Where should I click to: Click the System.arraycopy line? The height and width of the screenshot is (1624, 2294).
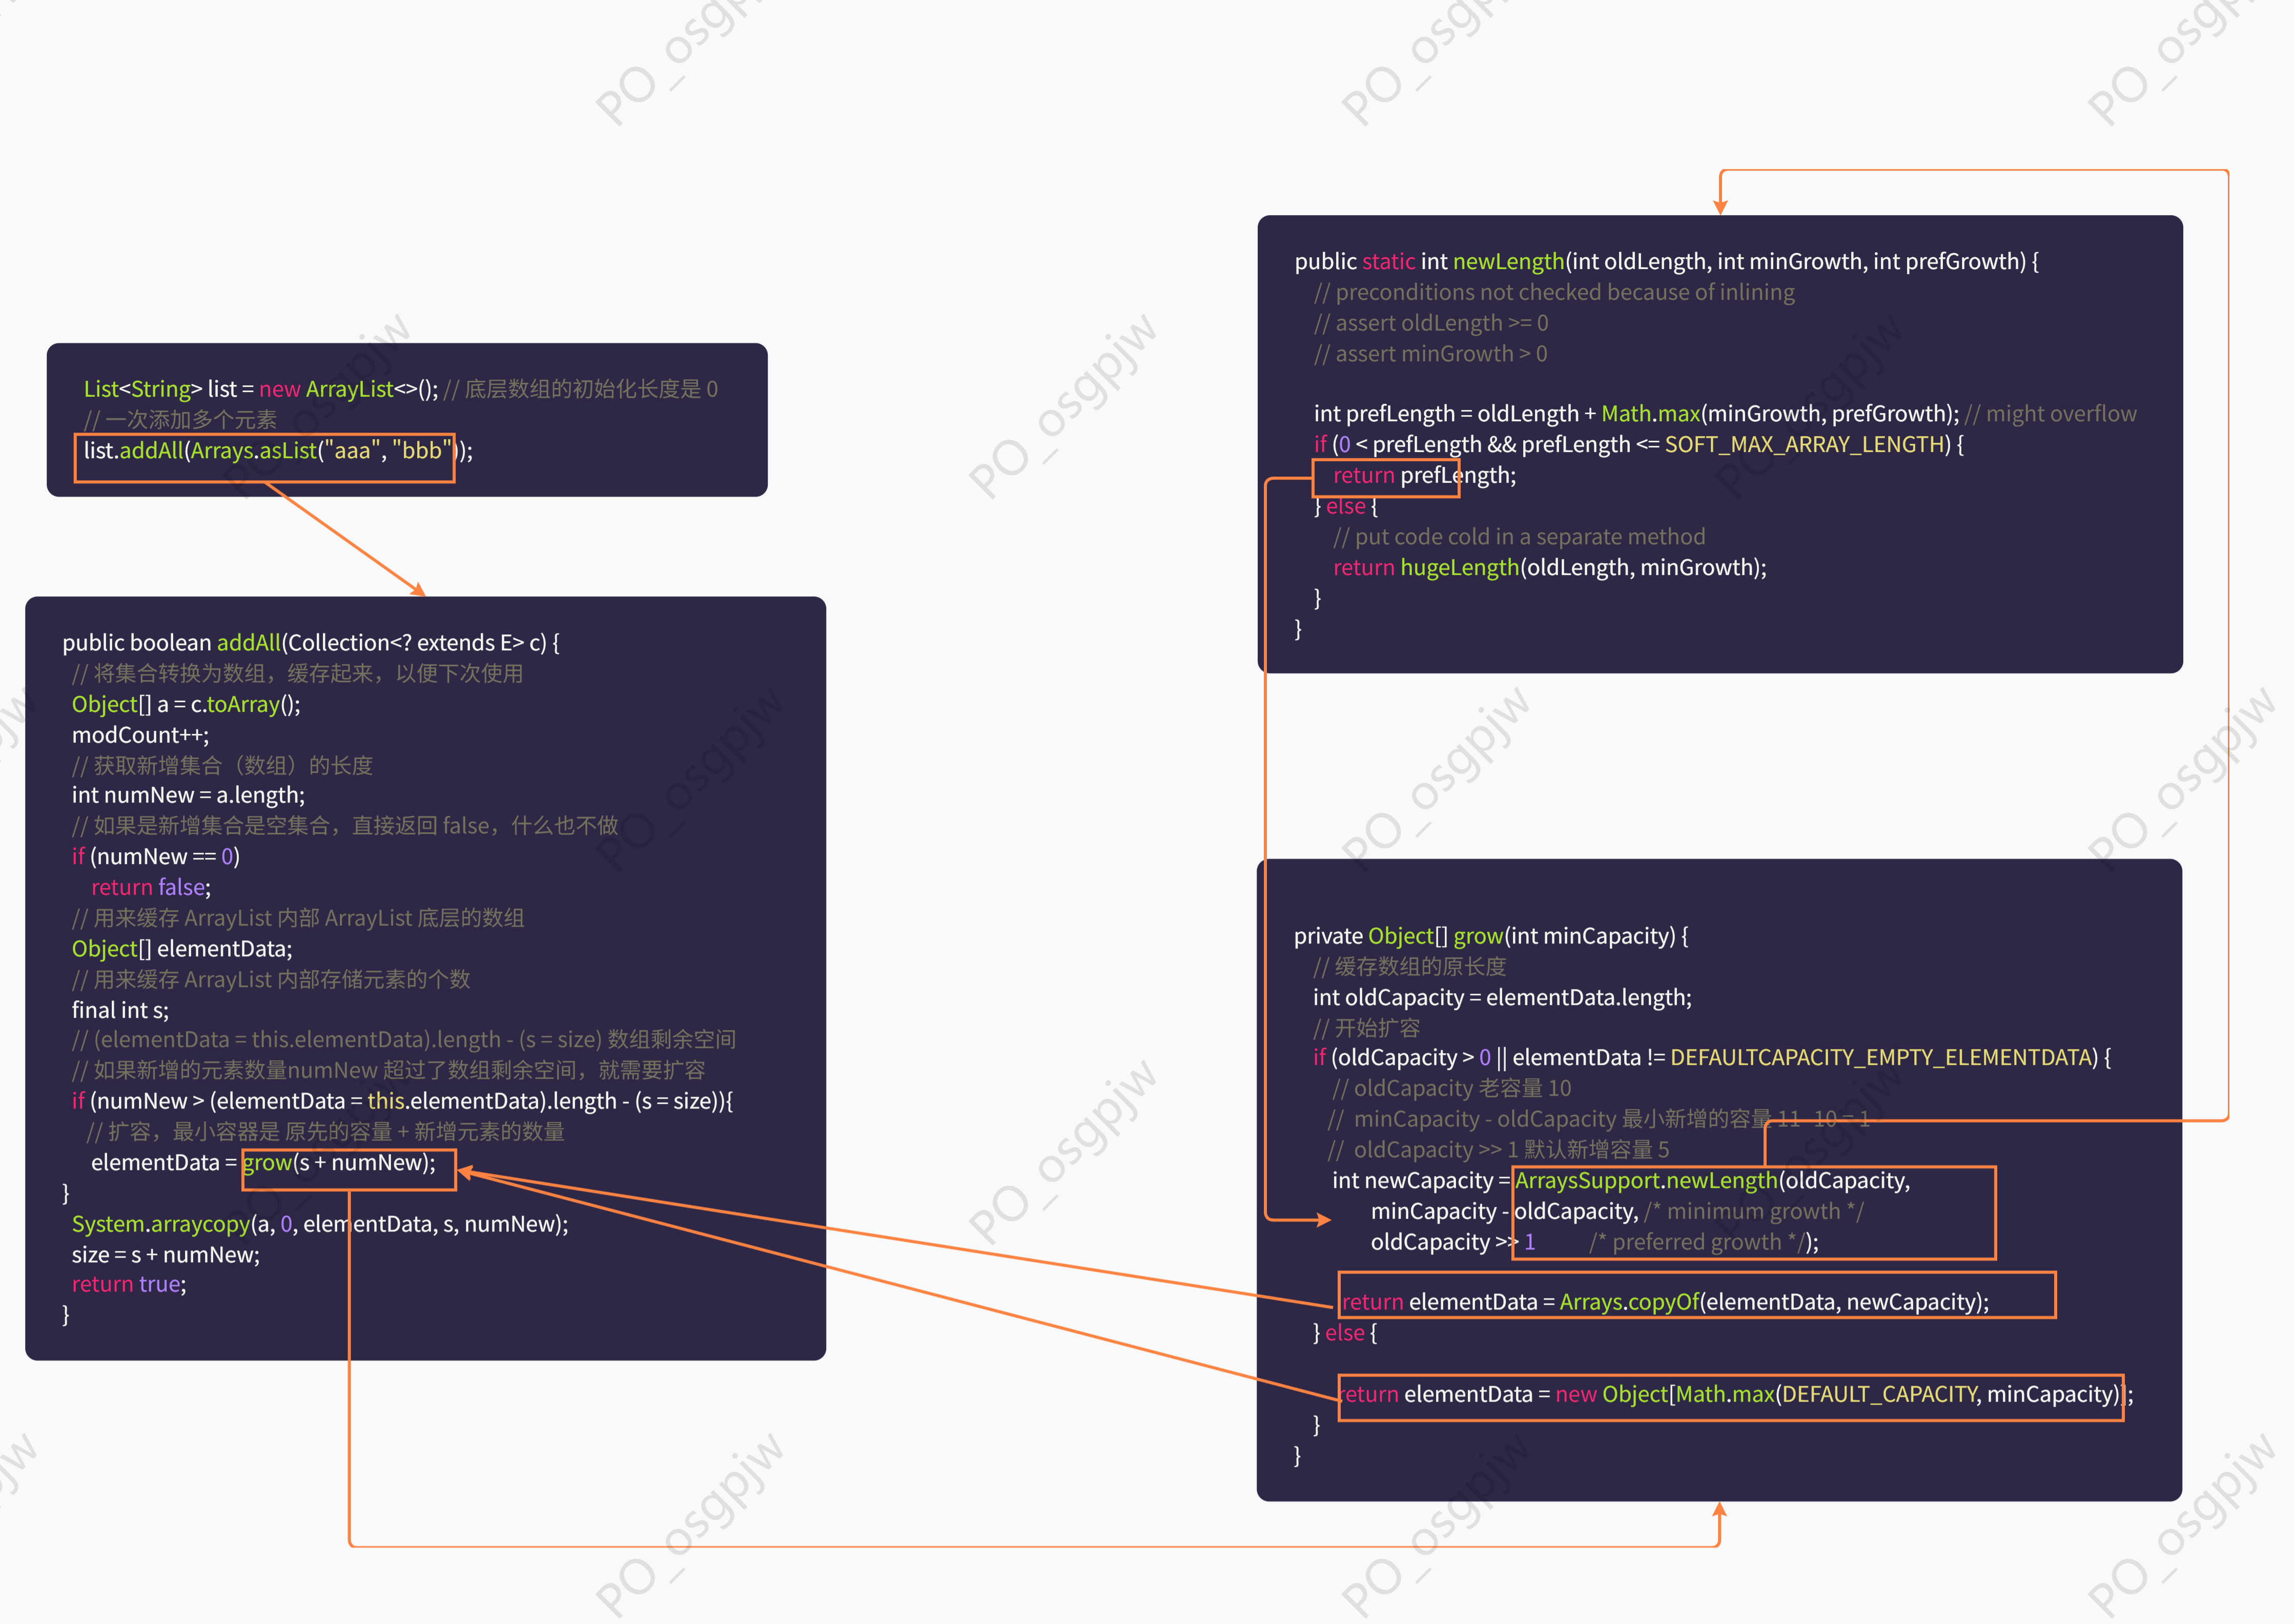coord(320,1224)
